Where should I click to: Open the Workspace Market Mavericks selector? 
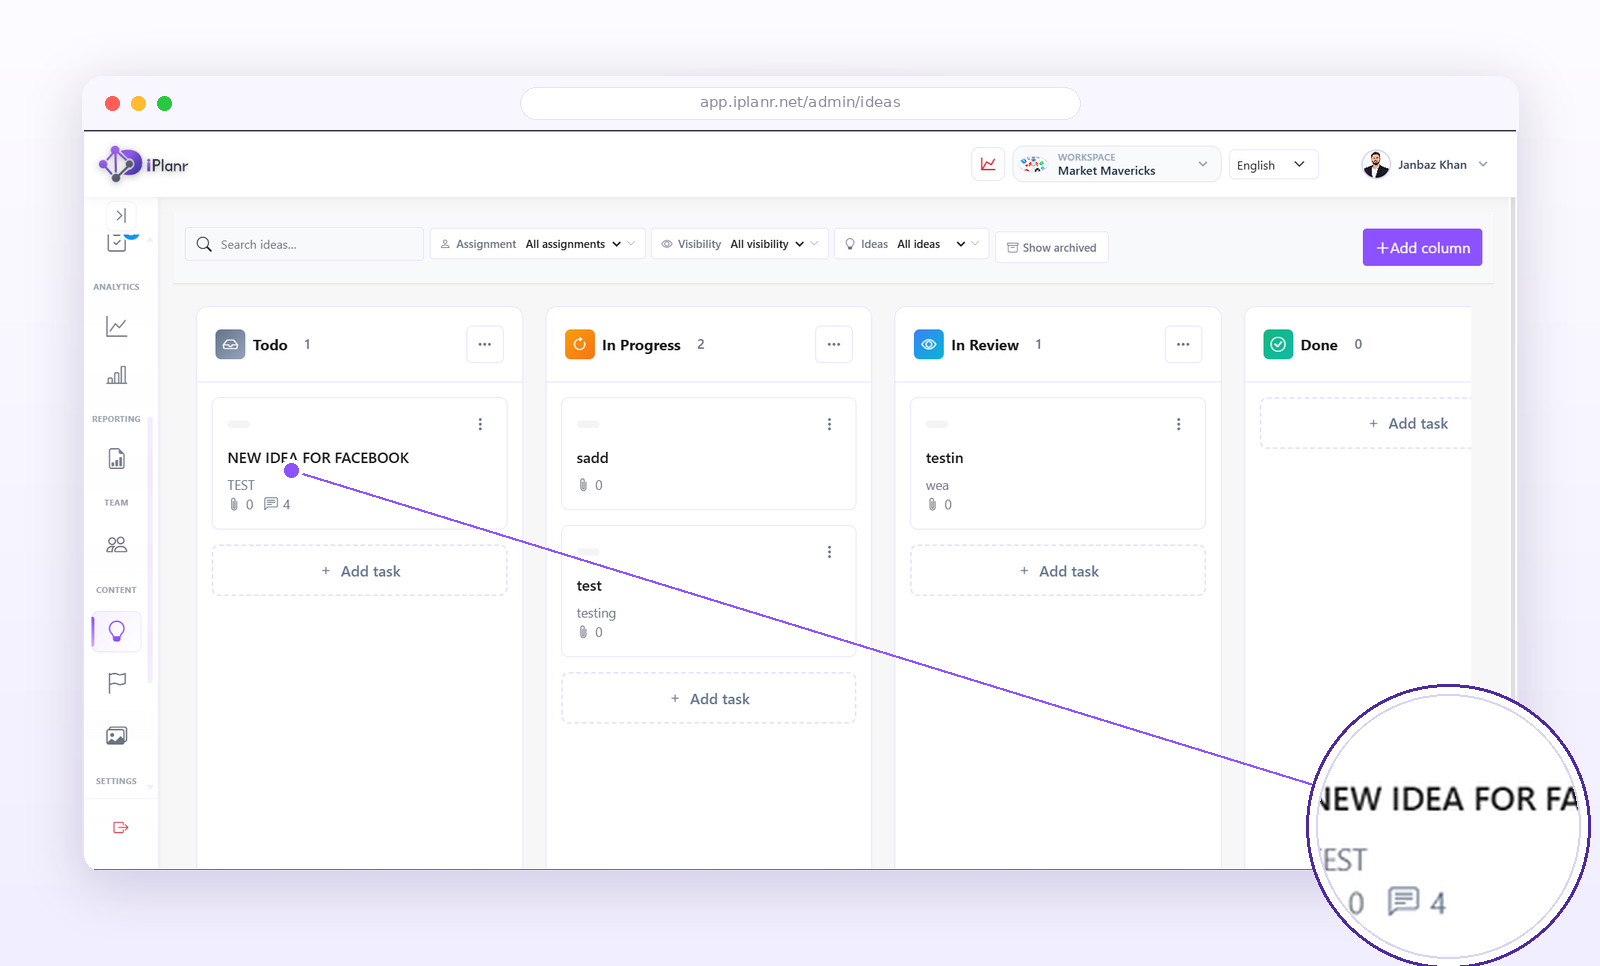pos(1116,164)
